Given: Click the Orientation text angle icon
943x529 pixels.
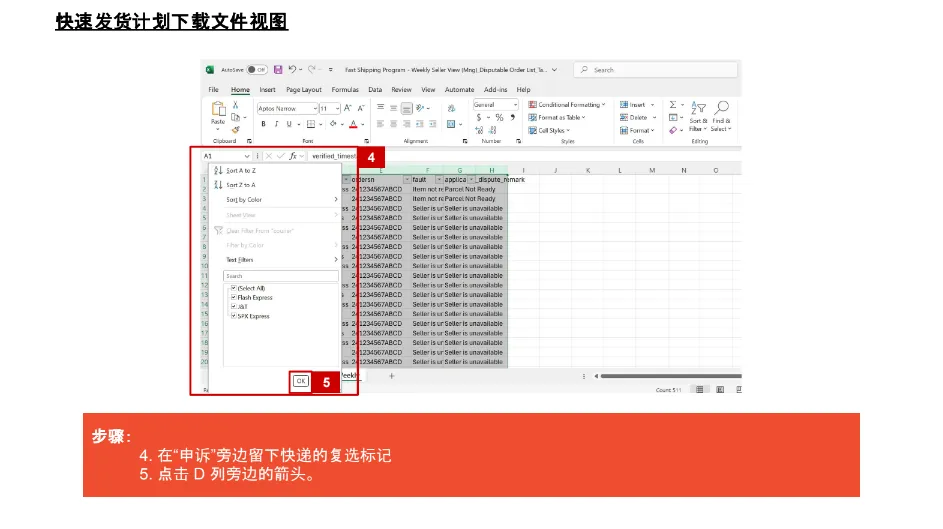Looking at the screenshot, I should 420,108.
